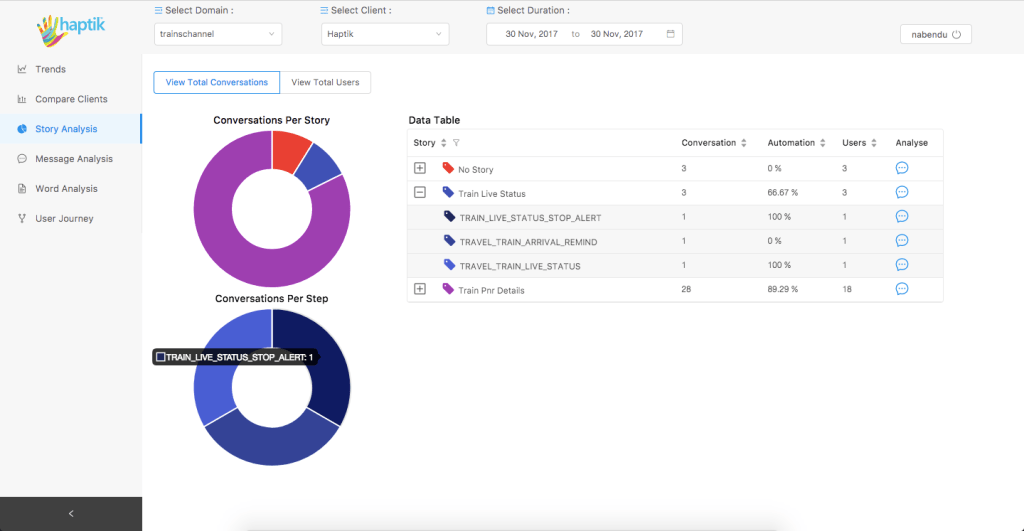Expand the Train Pnr Details row
Image resolution: width=1024 pixels, height=531 pixels.
(x=420, y=289)
